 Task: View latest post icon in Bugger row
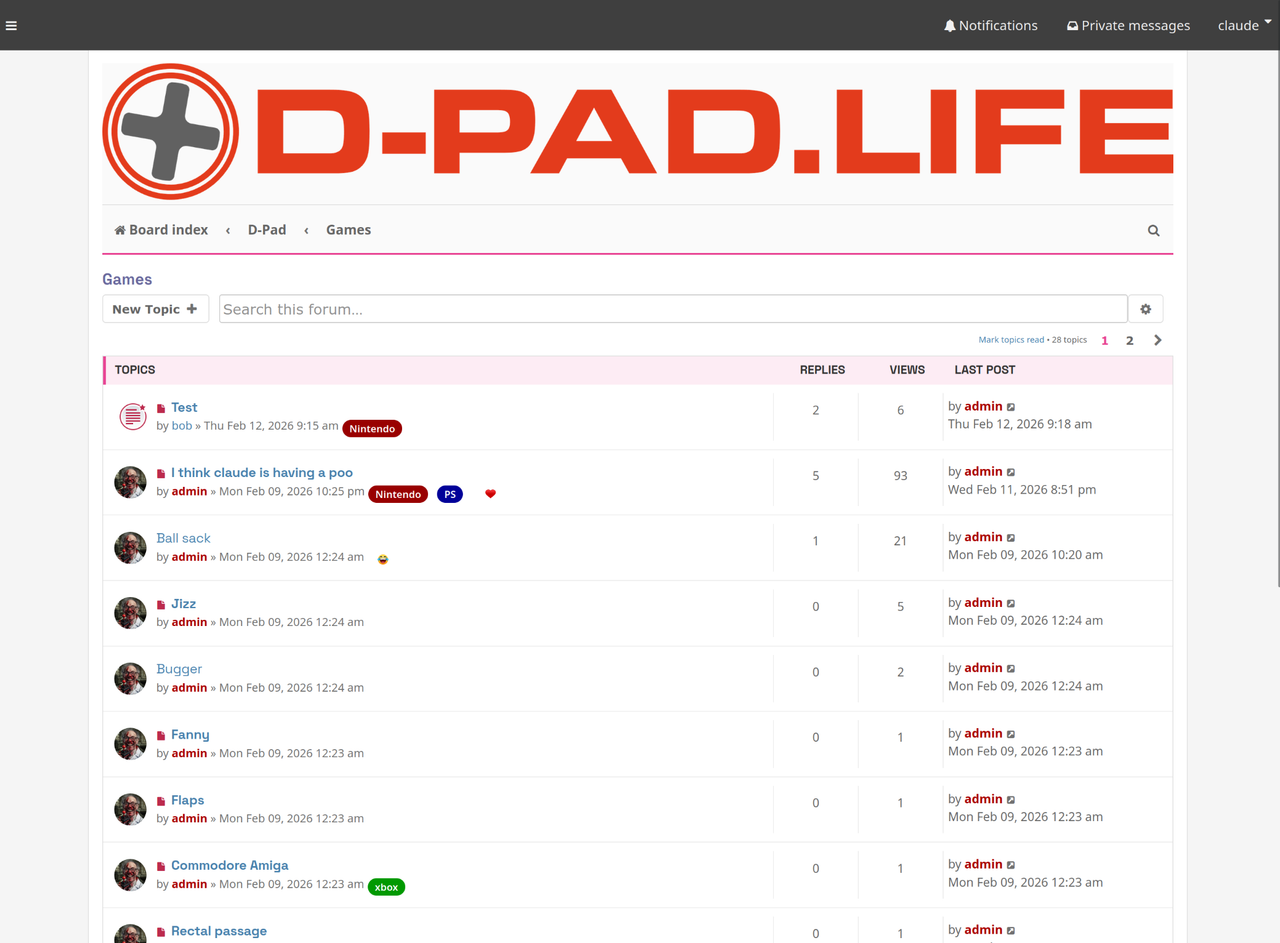[x=1011, y=668]
